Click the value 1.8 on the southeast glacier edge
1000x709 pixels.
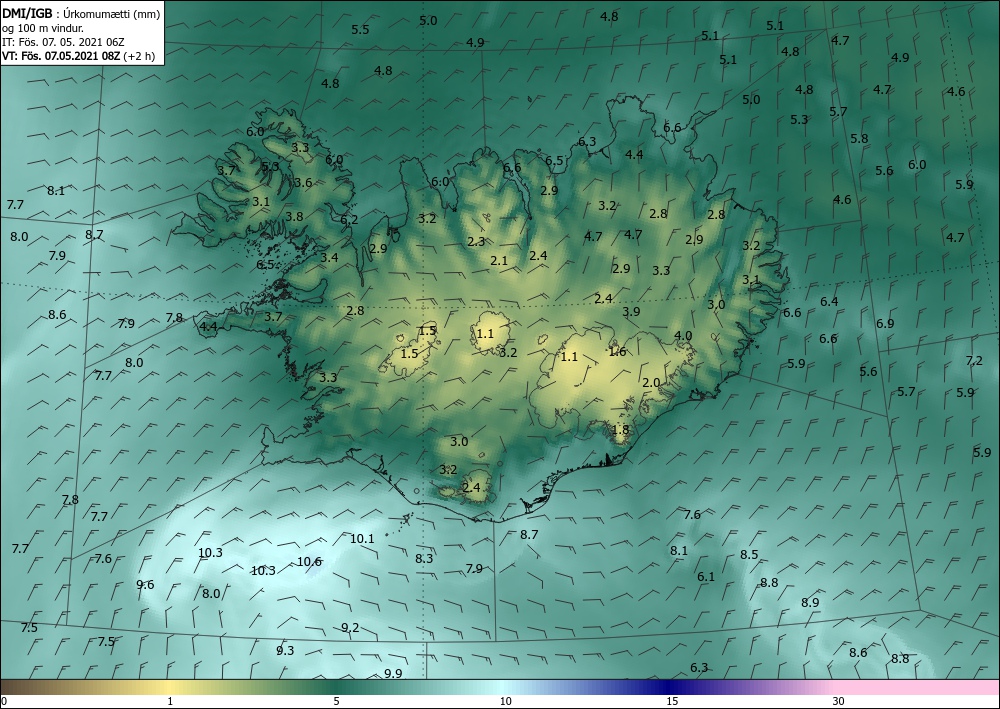[621, 430]
